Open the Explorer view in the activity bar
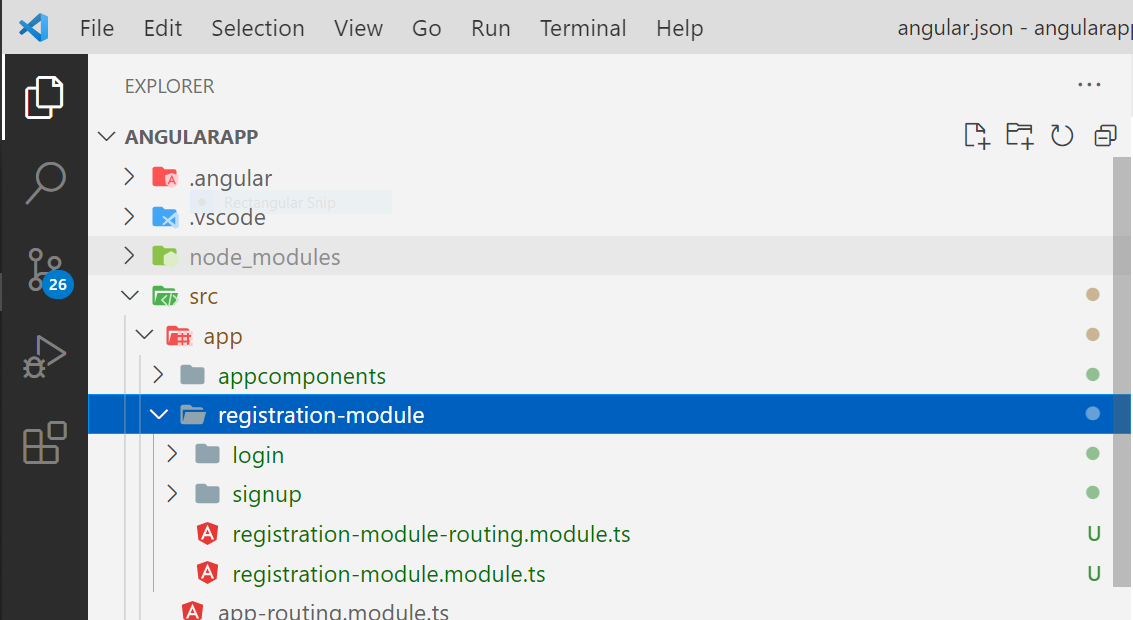1133x620 pixels. [x=44, y=97]
